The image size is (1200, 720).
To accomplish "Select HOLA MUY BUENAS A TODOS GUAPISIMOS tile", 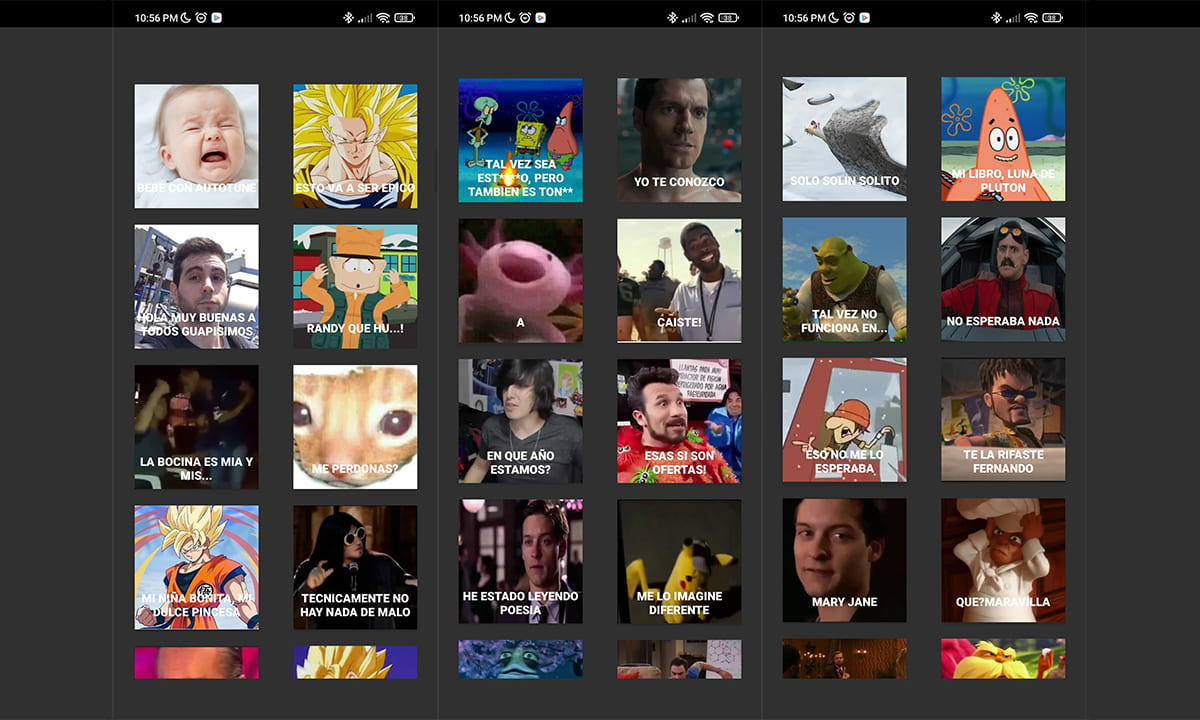I will tap(197, 286).
